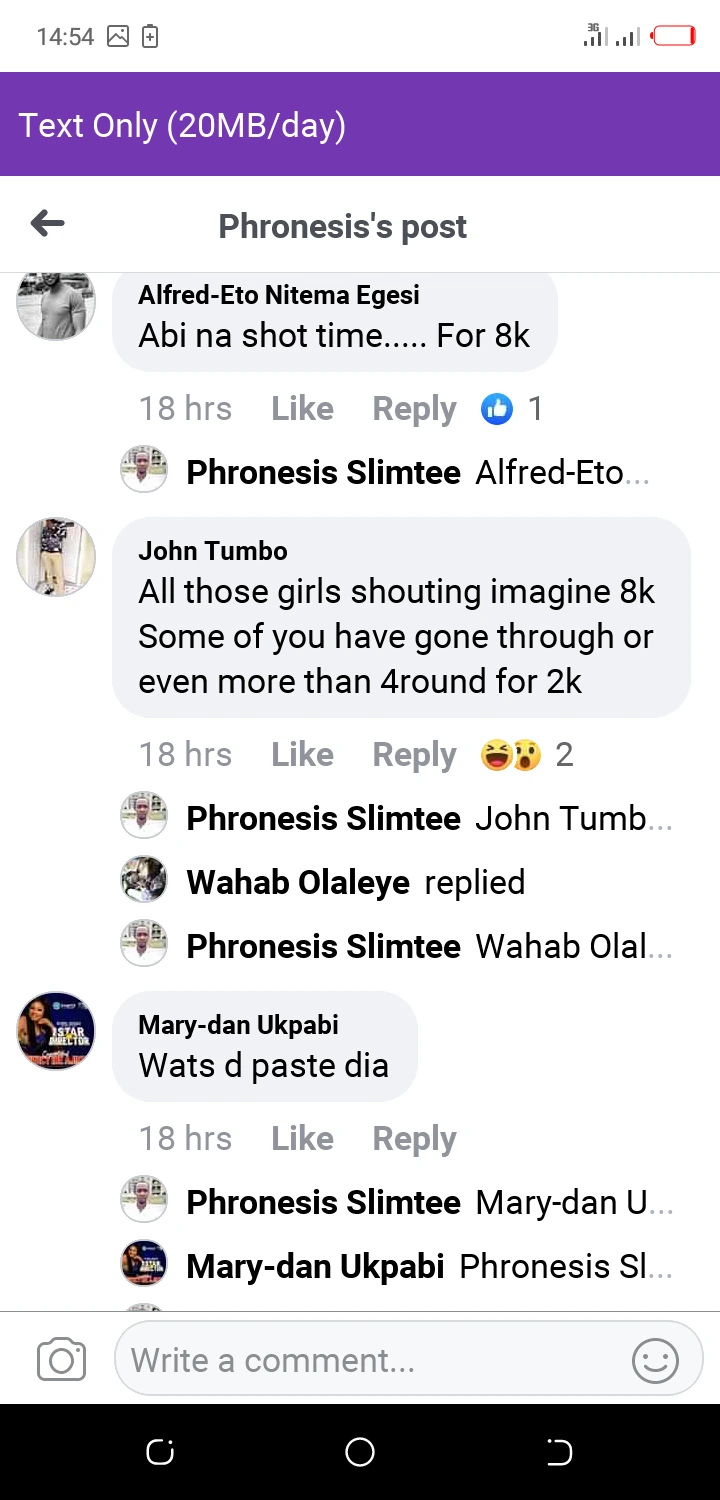This screenshot has height=1500, width=720.
Task: Open John Tumbo's profile picture
Action: pyautogui.click(x=56, y=557)
